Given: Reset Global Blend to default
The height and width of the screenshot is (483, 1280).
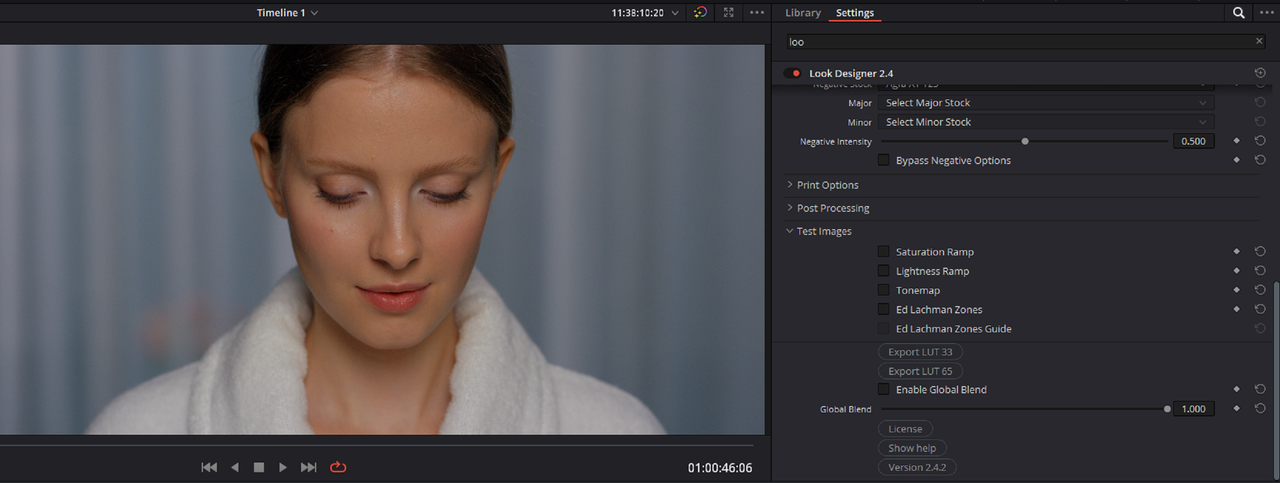Looking at the screenshot, I should pyautogui.click(x=1260, y=408).
